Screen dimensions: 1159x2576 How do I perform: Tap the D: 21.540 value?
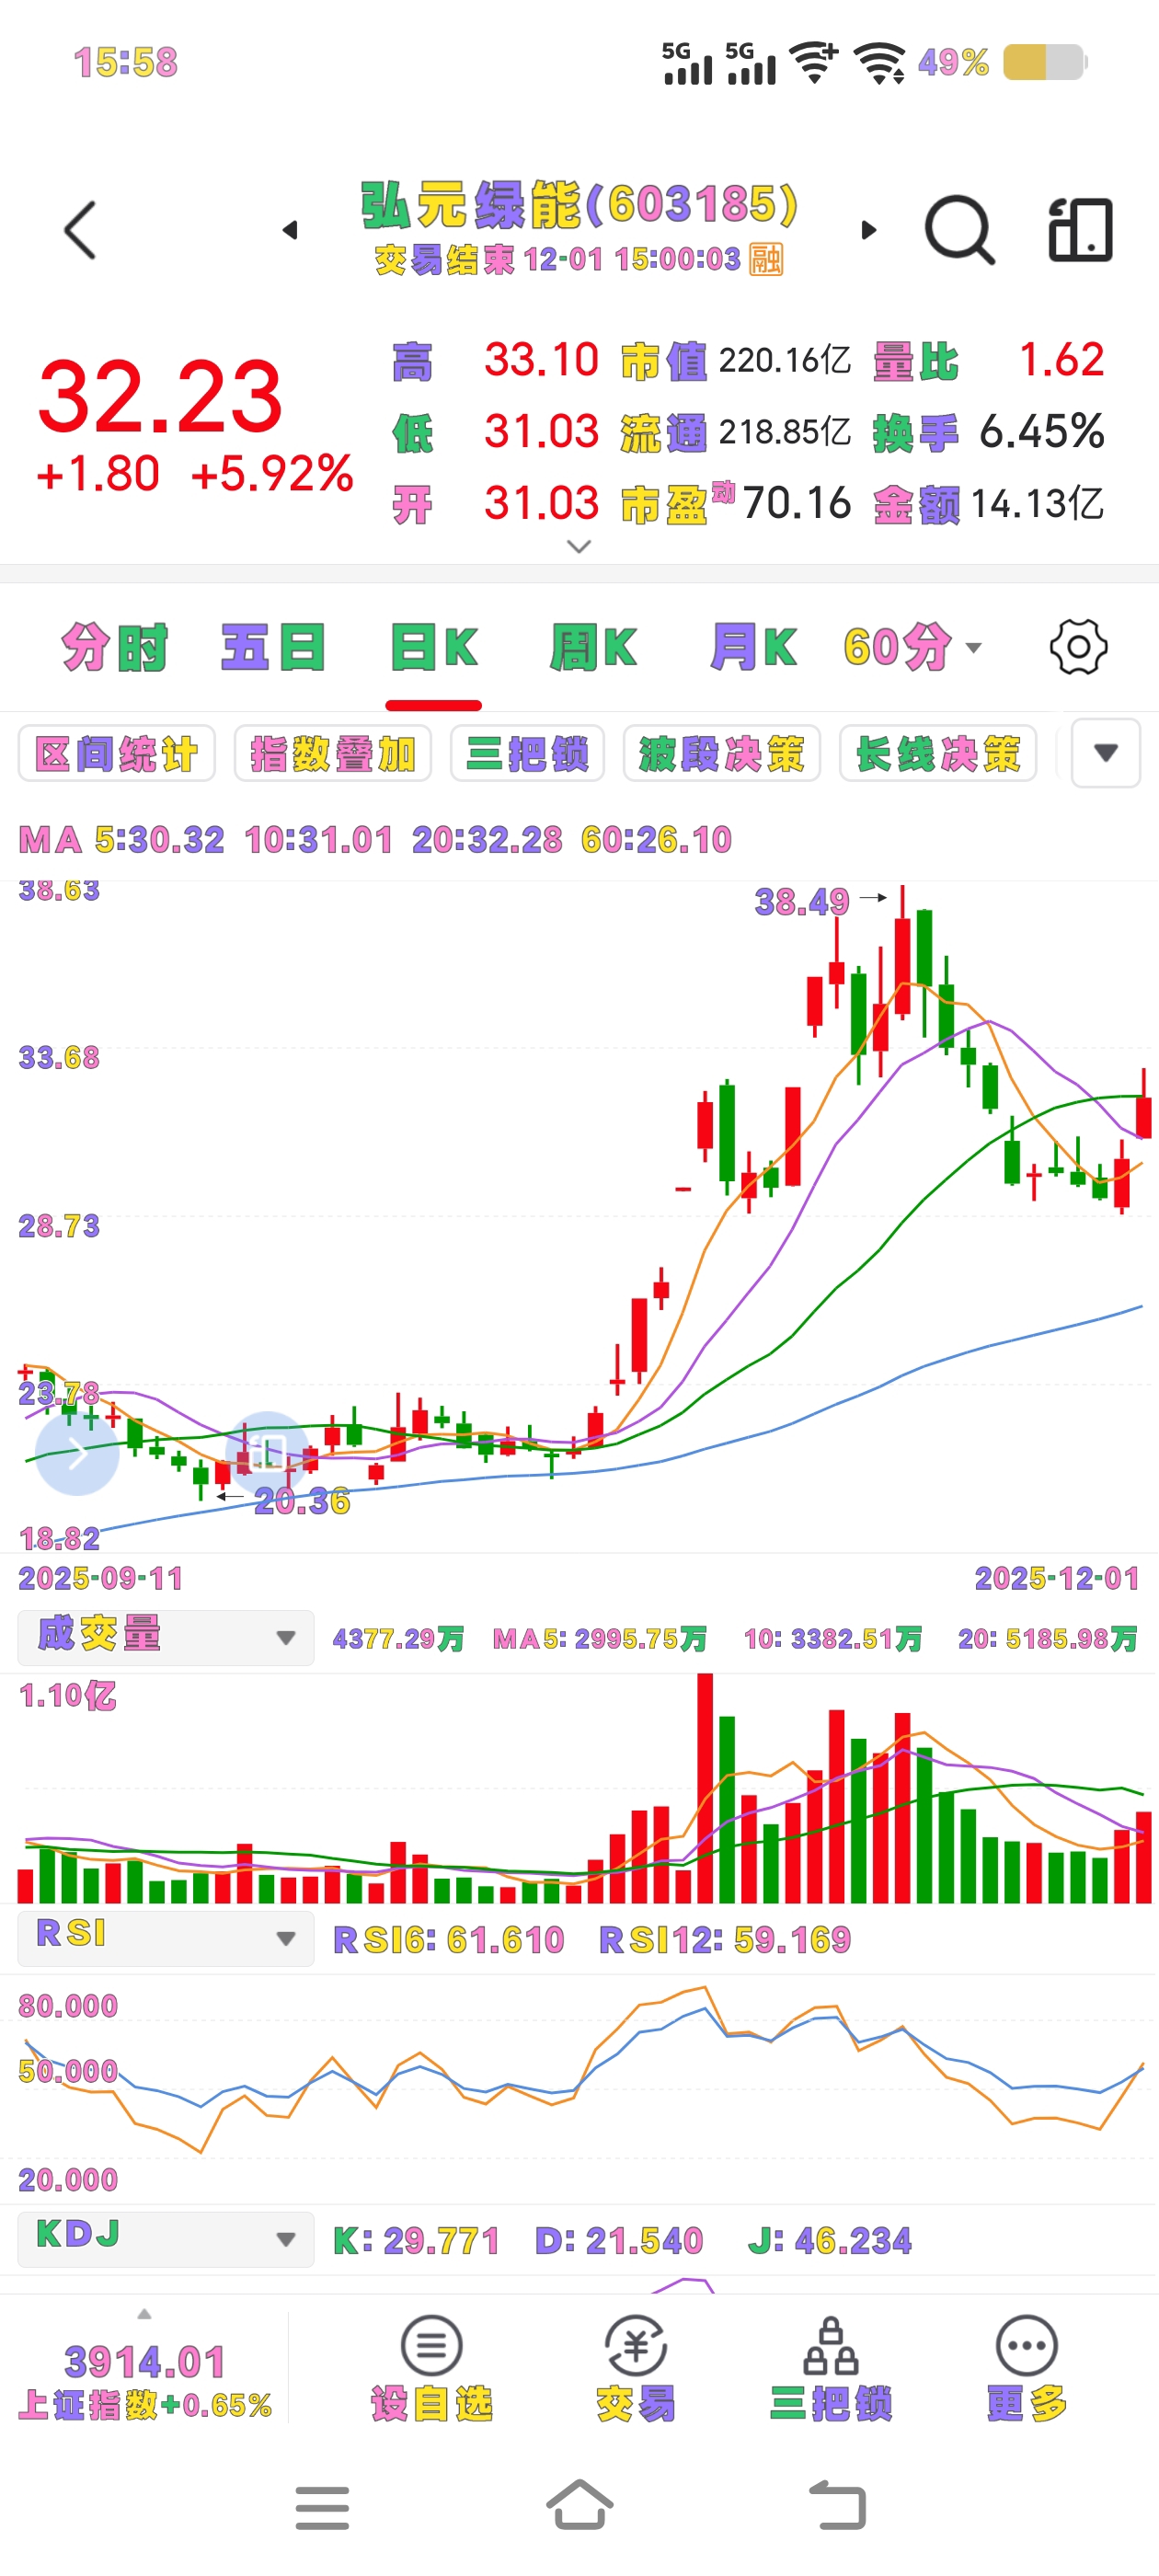[x=619, y=2241]
